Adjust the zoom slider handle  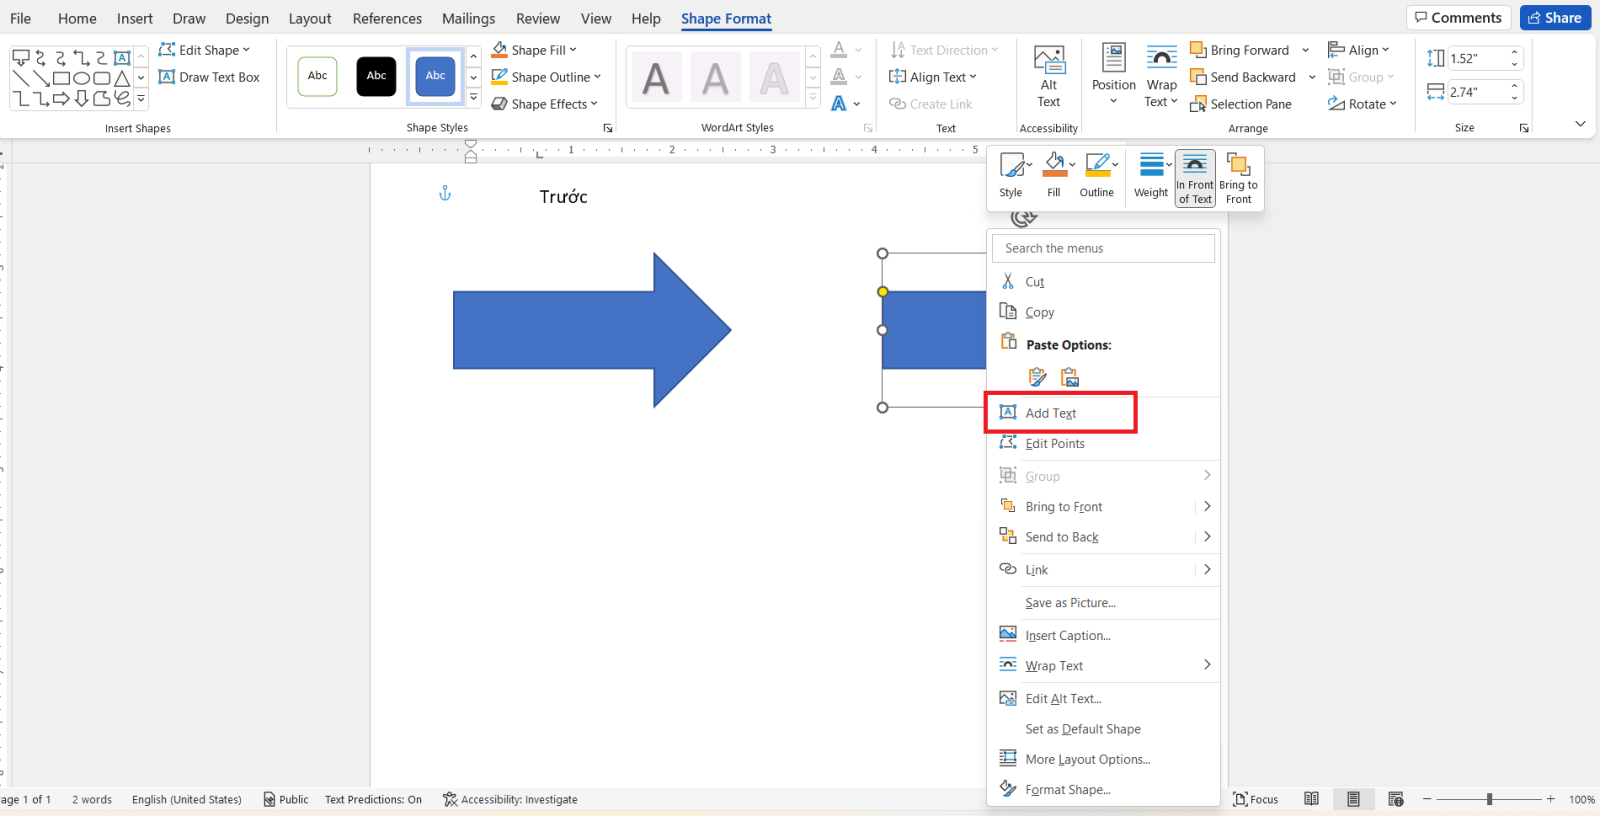pos(1489,799)
